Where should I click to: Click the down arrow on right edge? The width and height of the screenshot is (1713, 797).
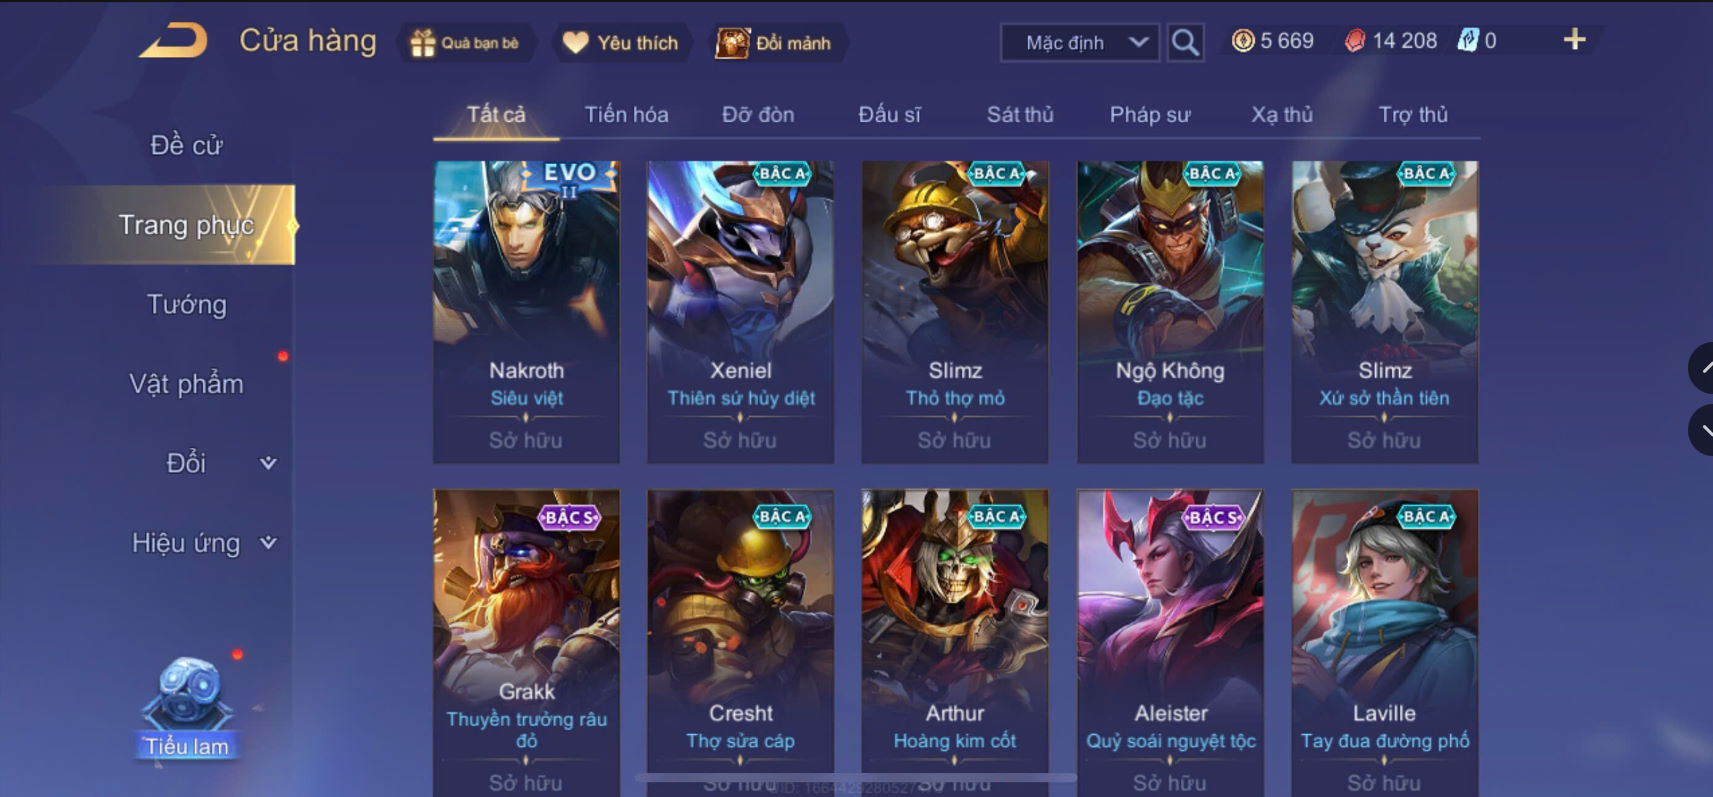coord(1703,430)
